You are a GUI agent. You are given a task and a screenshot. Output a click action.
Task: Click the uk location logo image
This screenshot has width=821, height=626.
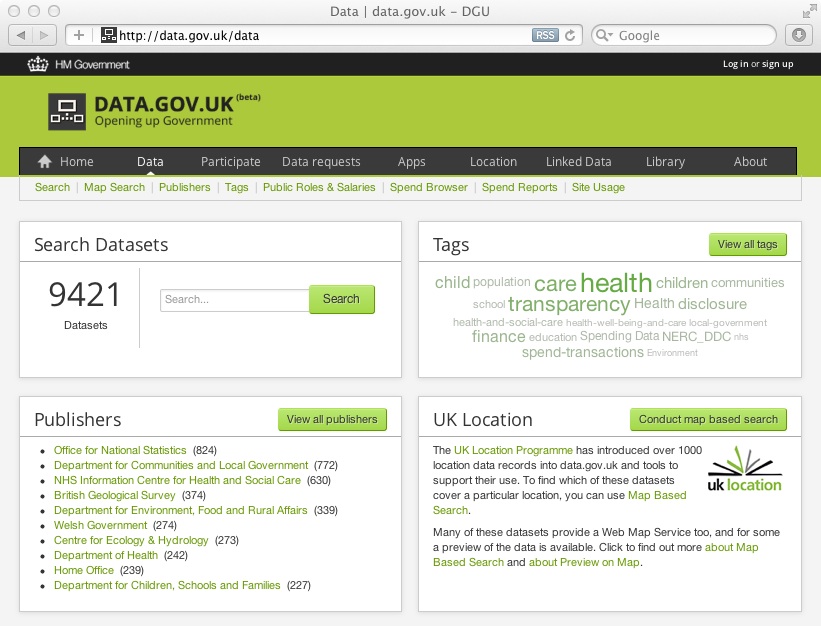(744, 470)
